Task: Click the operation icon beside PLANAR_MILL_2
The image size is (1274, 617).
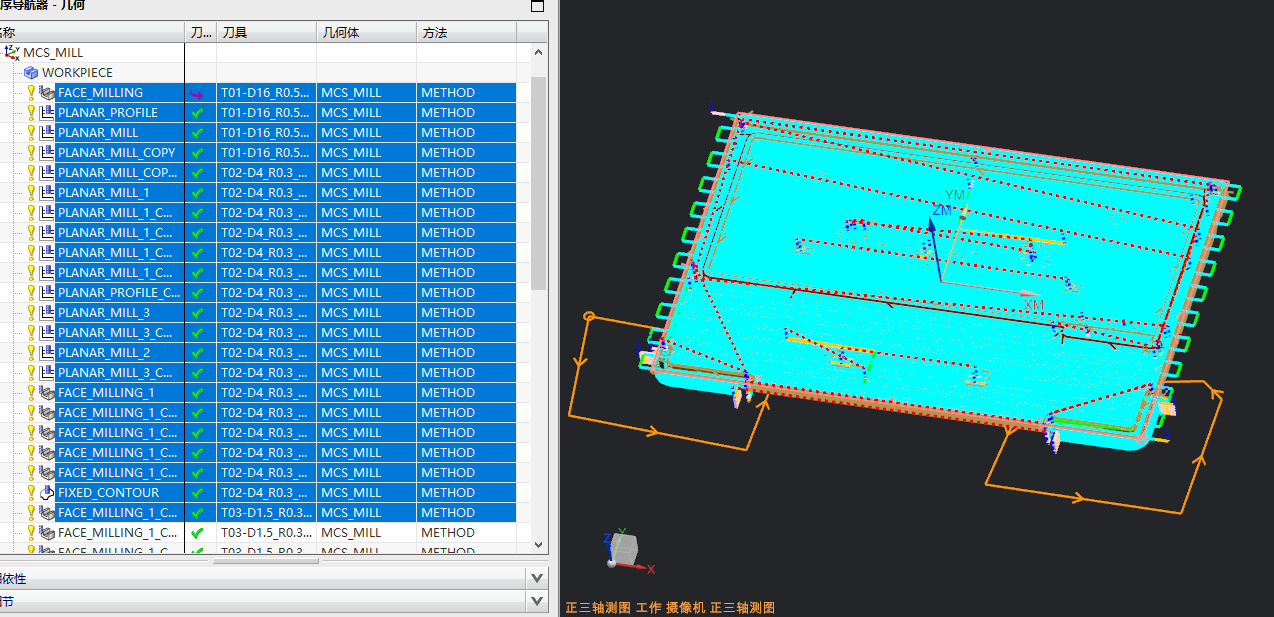Action: coord(47,352)
